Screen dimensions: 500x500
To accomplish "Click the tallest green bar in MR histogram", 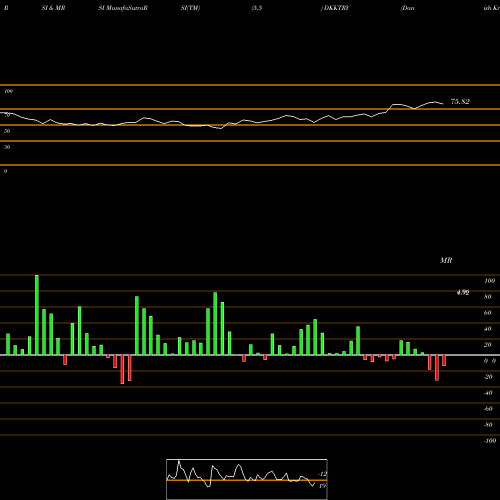I will [x=37, y=315].
